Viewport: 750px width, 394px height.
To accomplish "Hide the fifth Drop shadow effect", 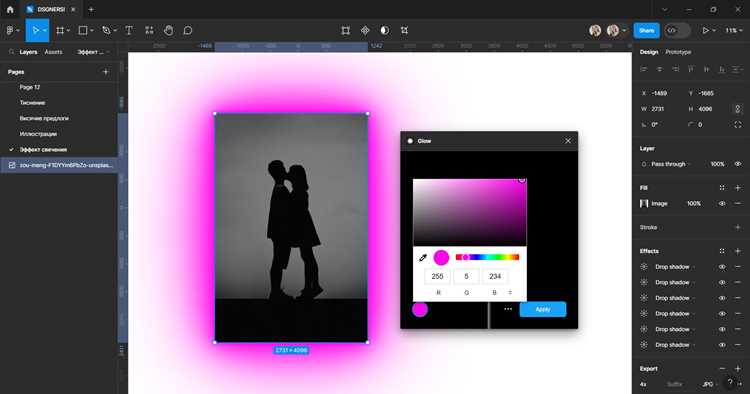I will click(x=722, y=329).
